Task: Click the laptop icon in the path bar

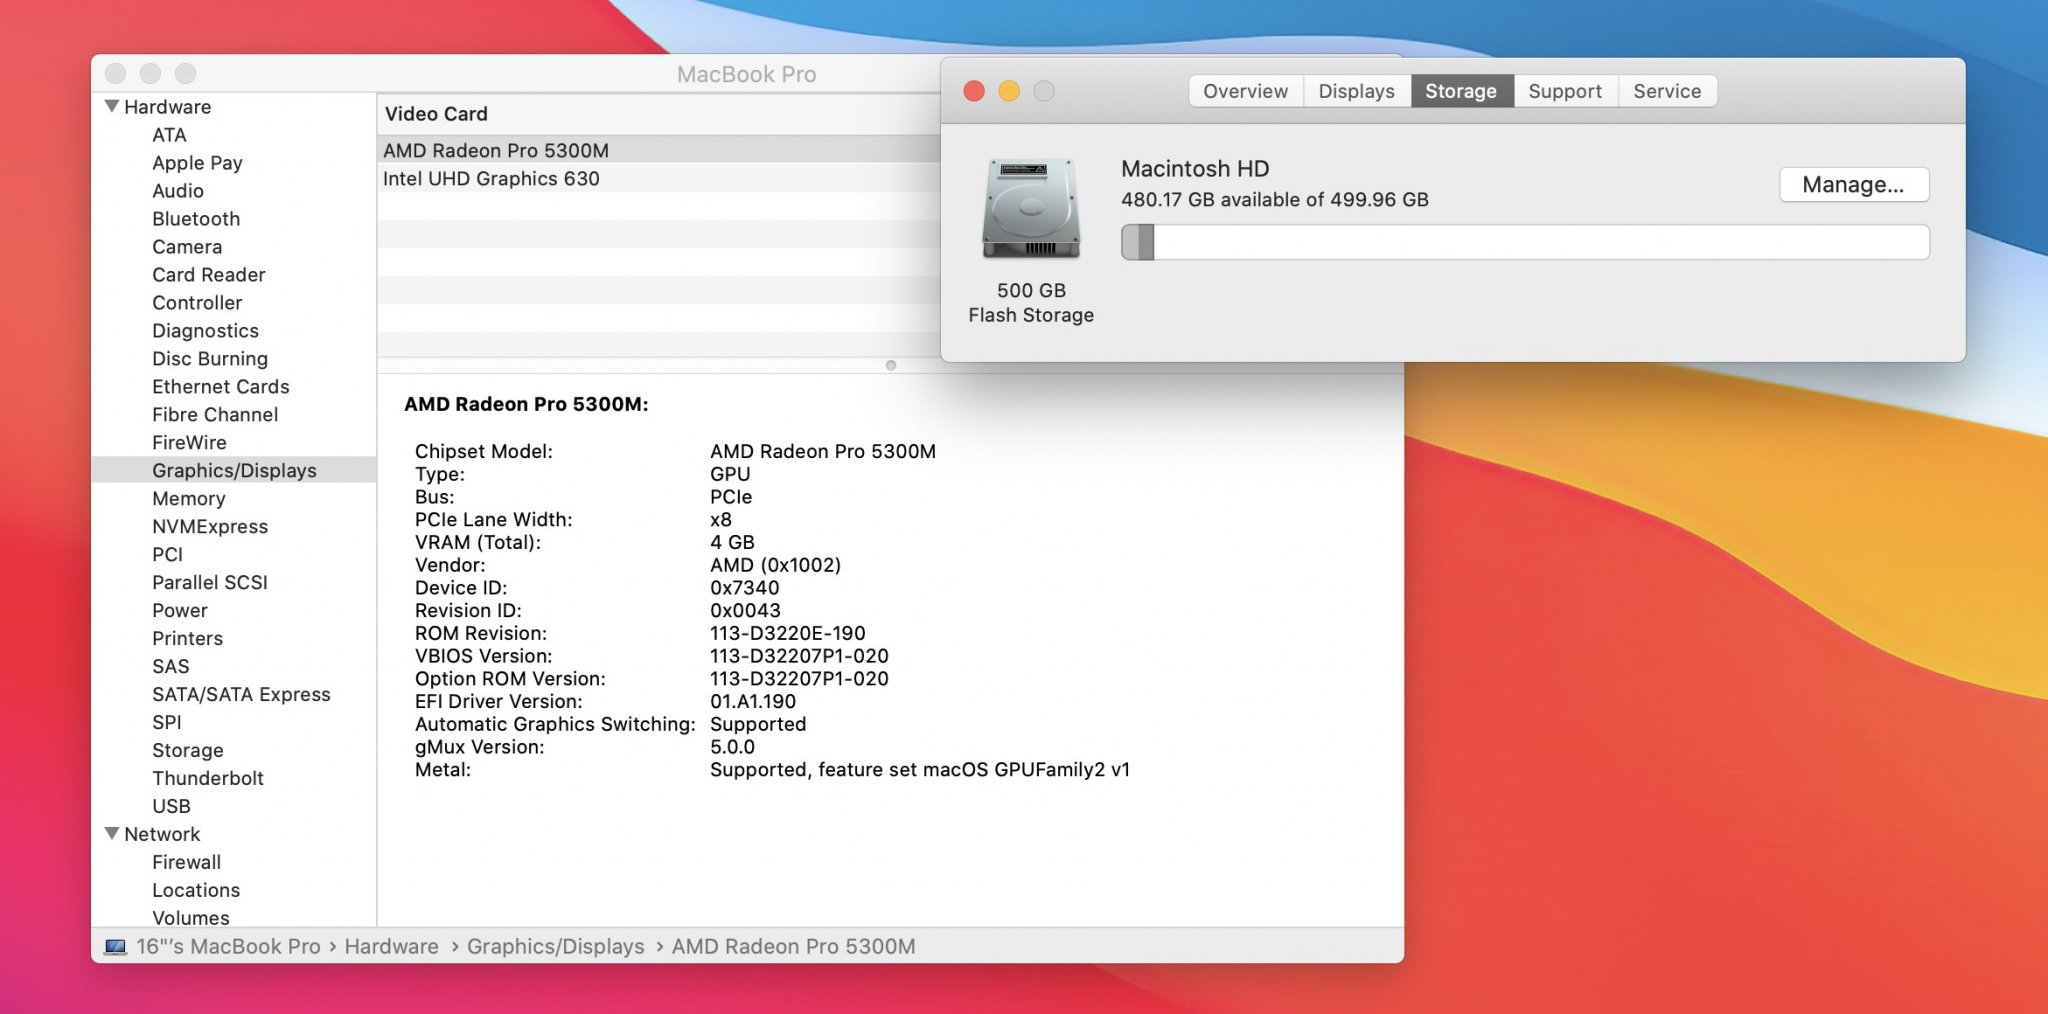Action: (x=116, y=946)
